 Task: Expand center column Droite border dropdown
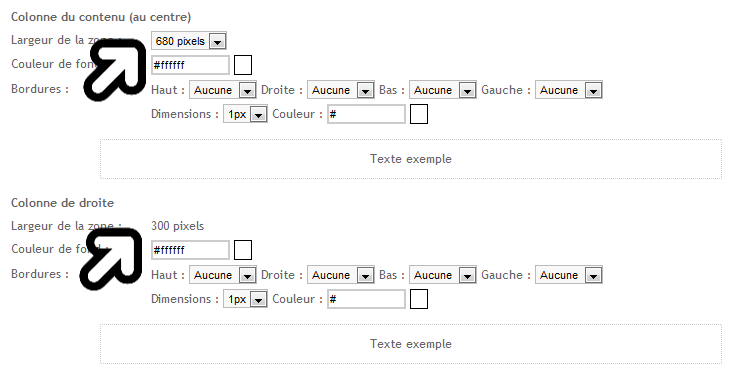341,90
